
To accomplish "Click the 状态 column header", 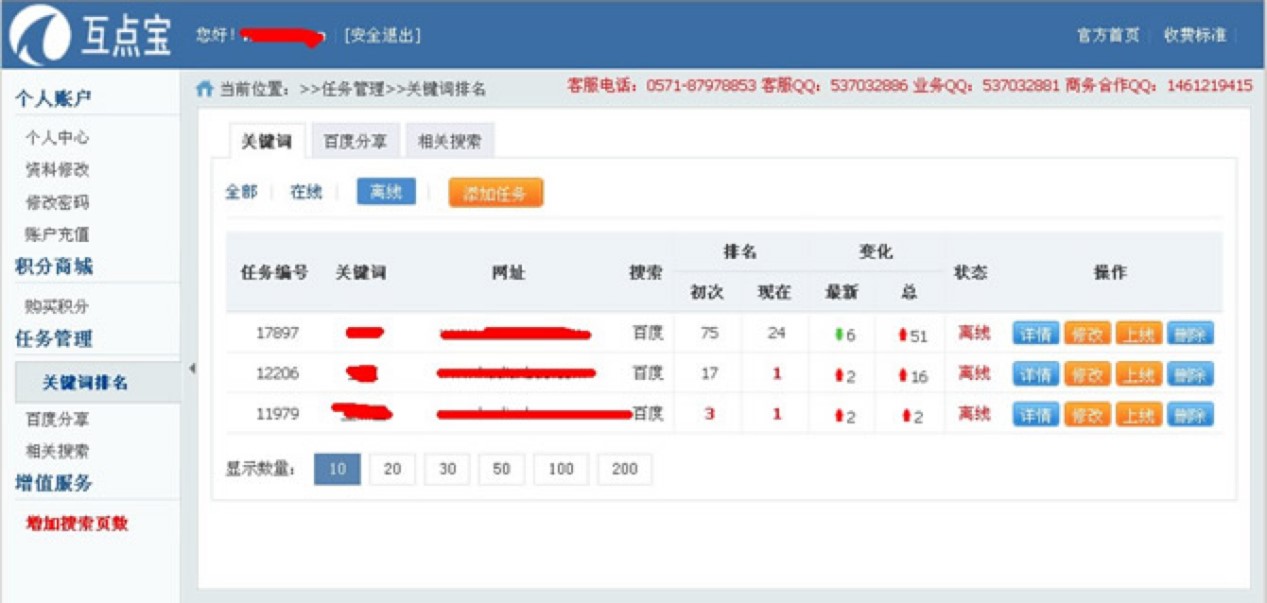I will click(x=971, y=272).
